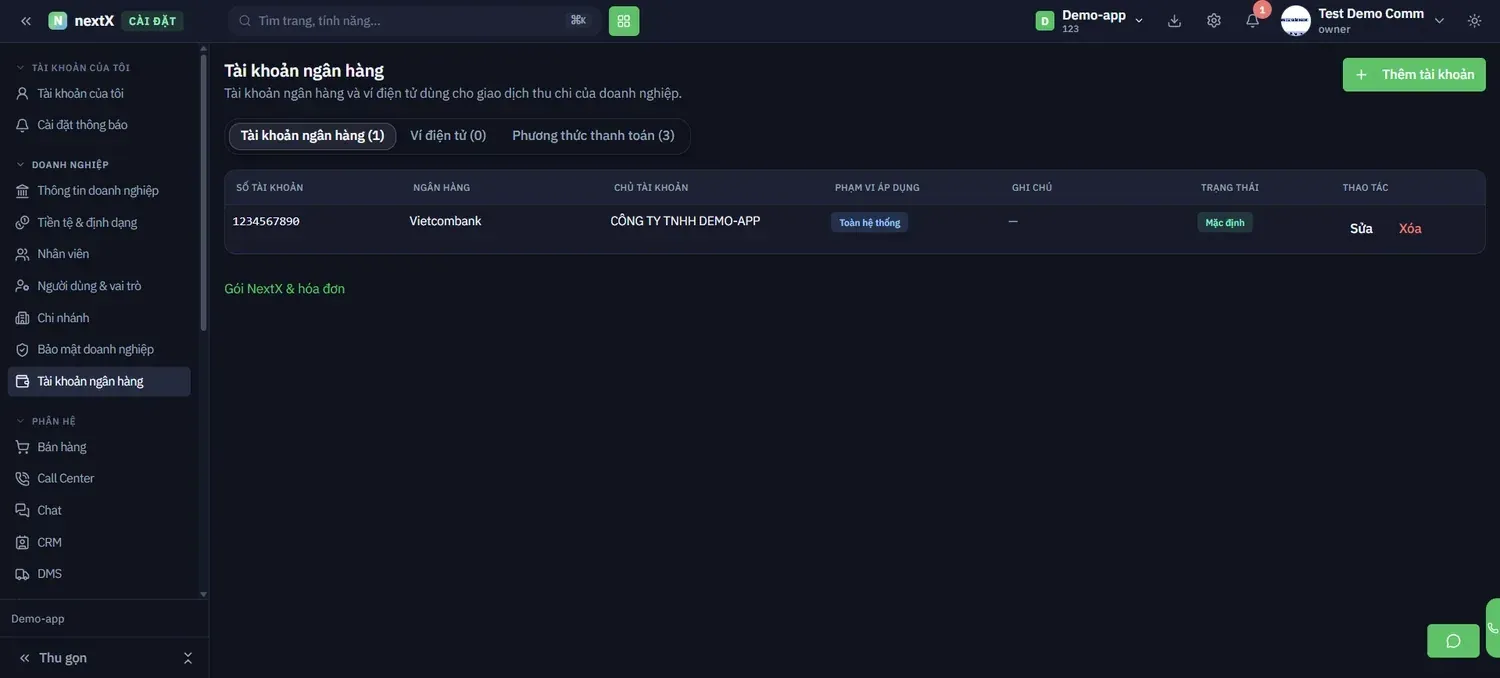
Task: Open Bảo mật doanh nghiệp
Action: pyautogui.click(x=99, y=349)
